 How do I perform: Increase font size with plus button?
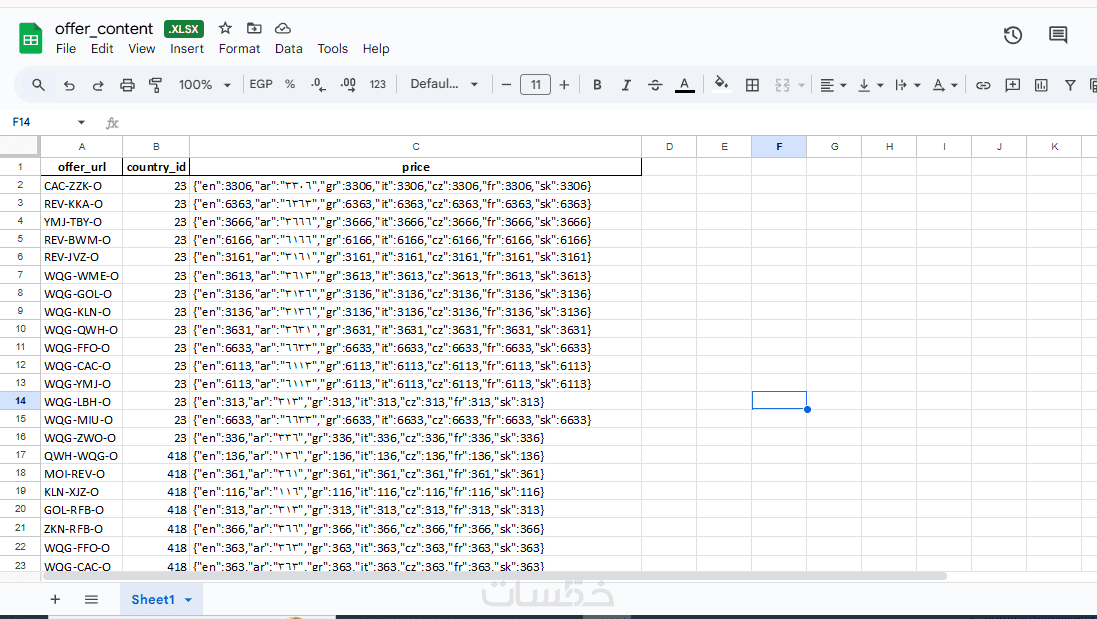(564, 85)
